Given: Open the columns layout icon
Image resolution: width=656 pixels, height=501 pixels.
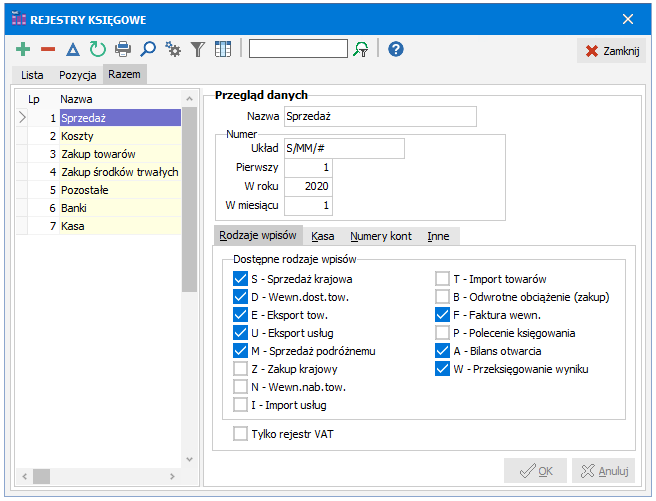Looking at the screenshot, I should coord(223,49).
